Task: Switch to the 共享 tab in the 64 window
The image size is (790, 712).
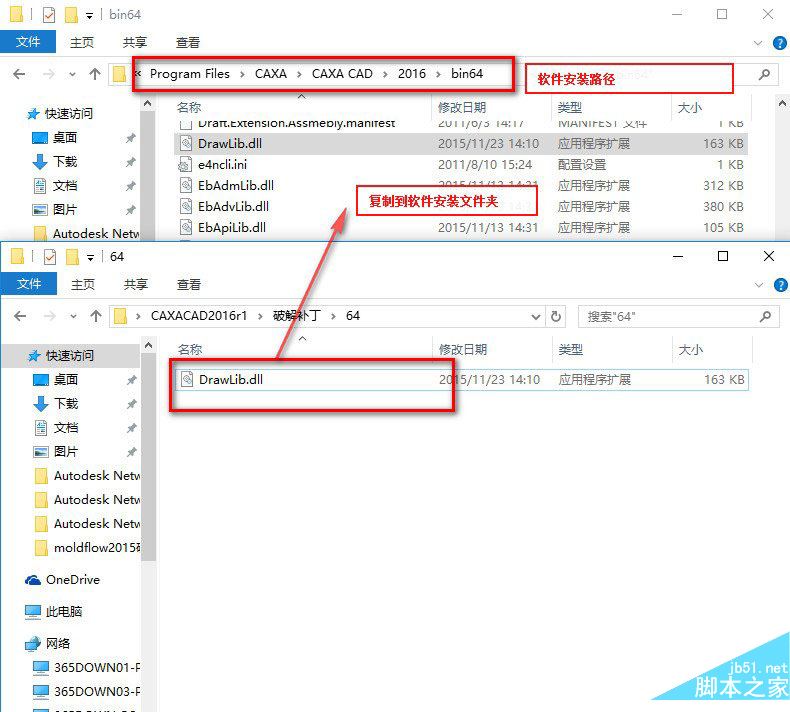Action: pos(136,284)
